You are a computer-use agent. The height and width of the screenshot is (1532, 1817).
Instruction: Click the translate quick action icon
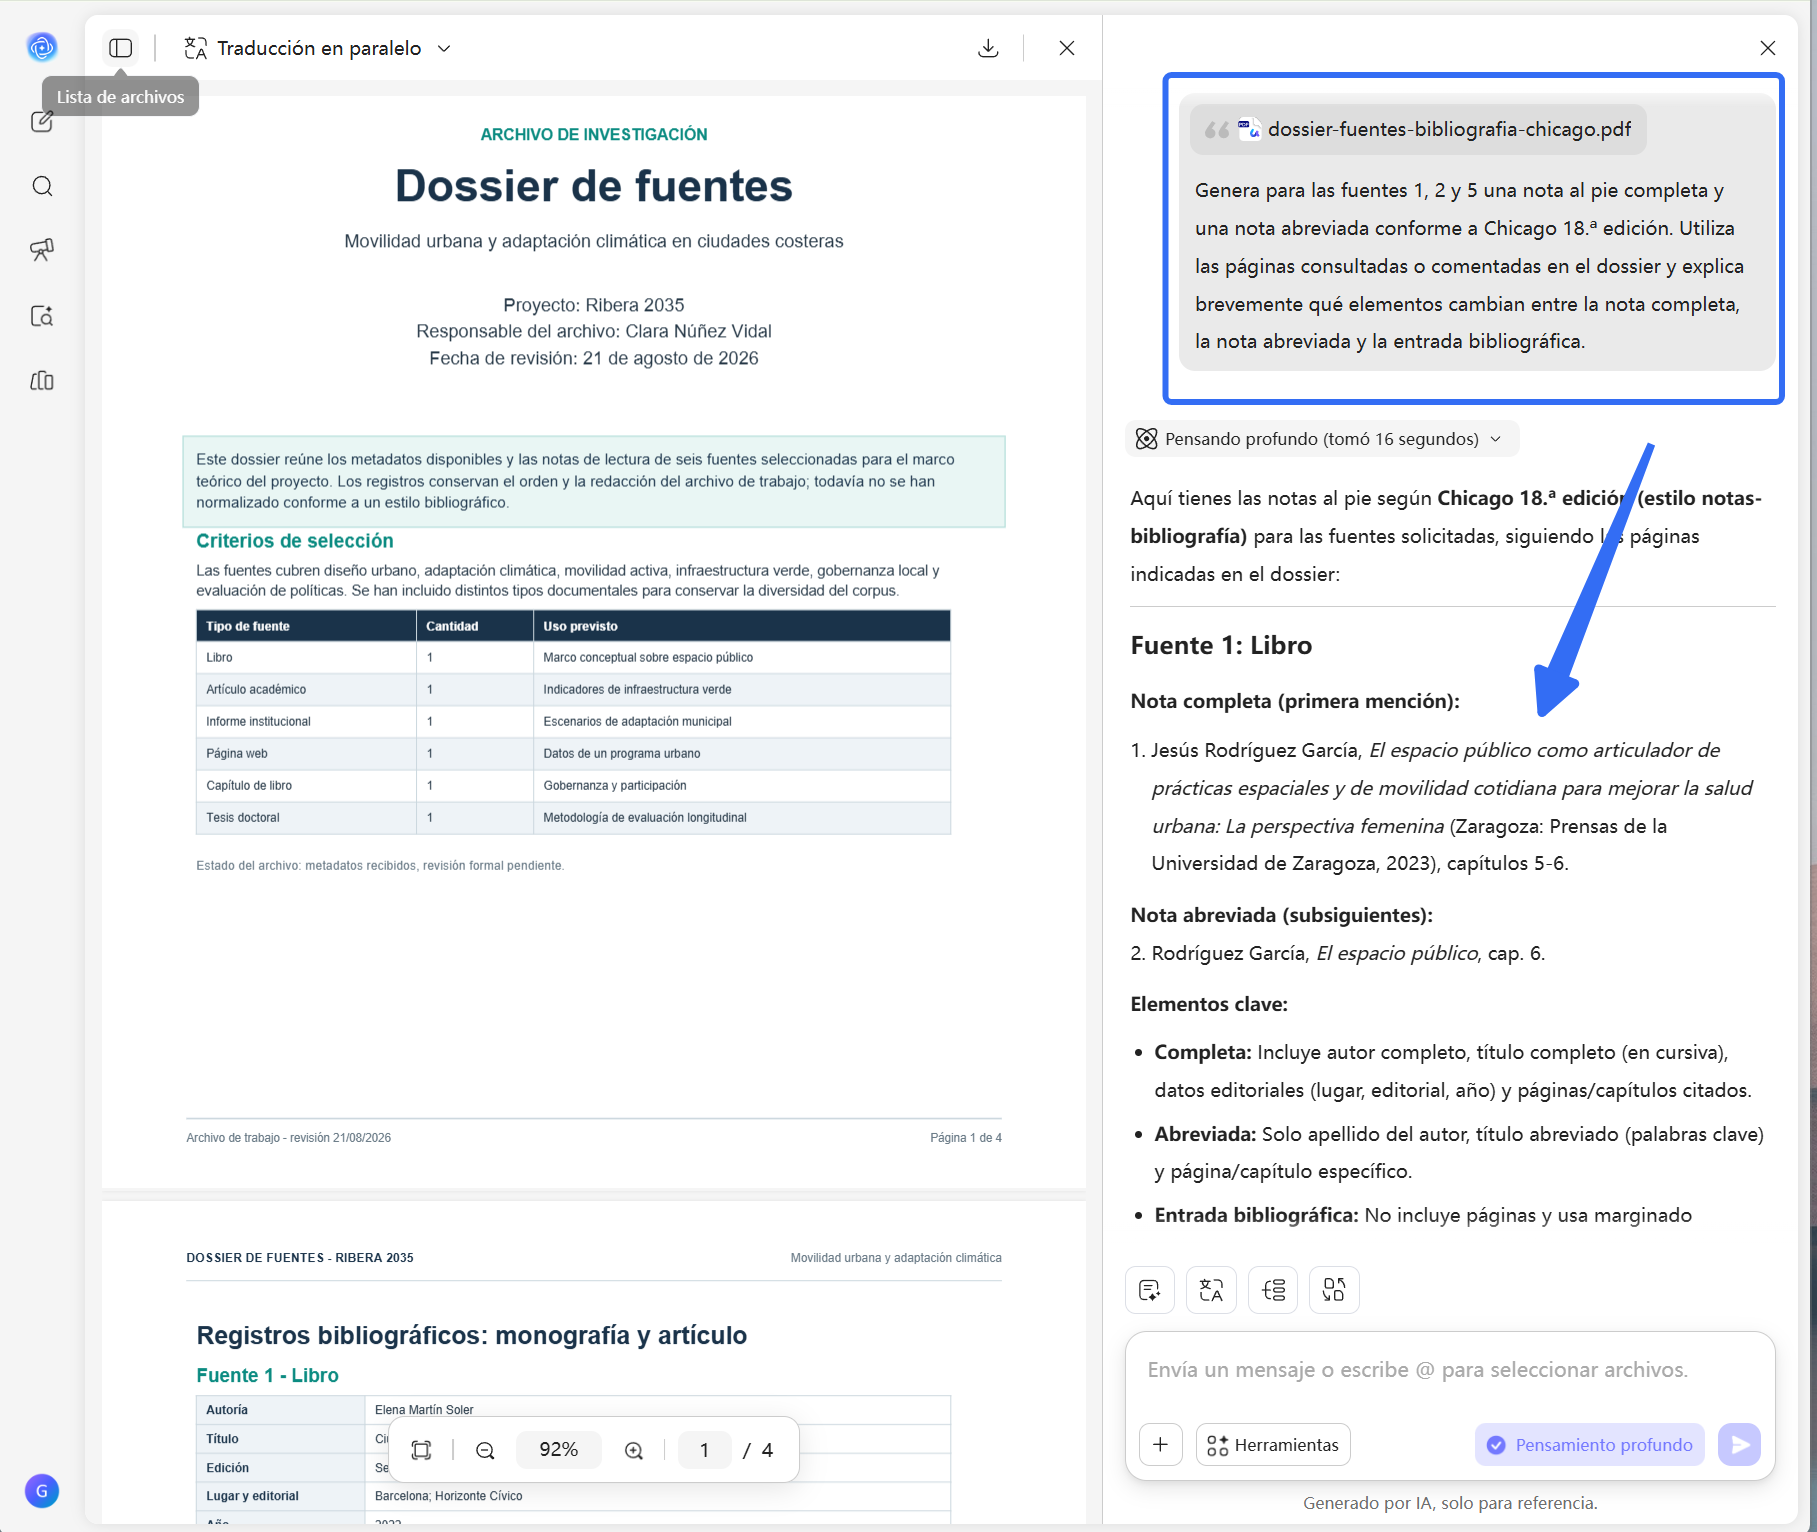point(1212,1290)
